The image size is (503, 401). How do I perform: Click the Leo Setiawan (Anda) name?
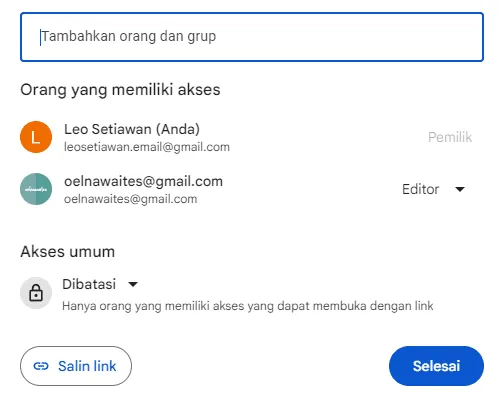[x=132, y=129]
